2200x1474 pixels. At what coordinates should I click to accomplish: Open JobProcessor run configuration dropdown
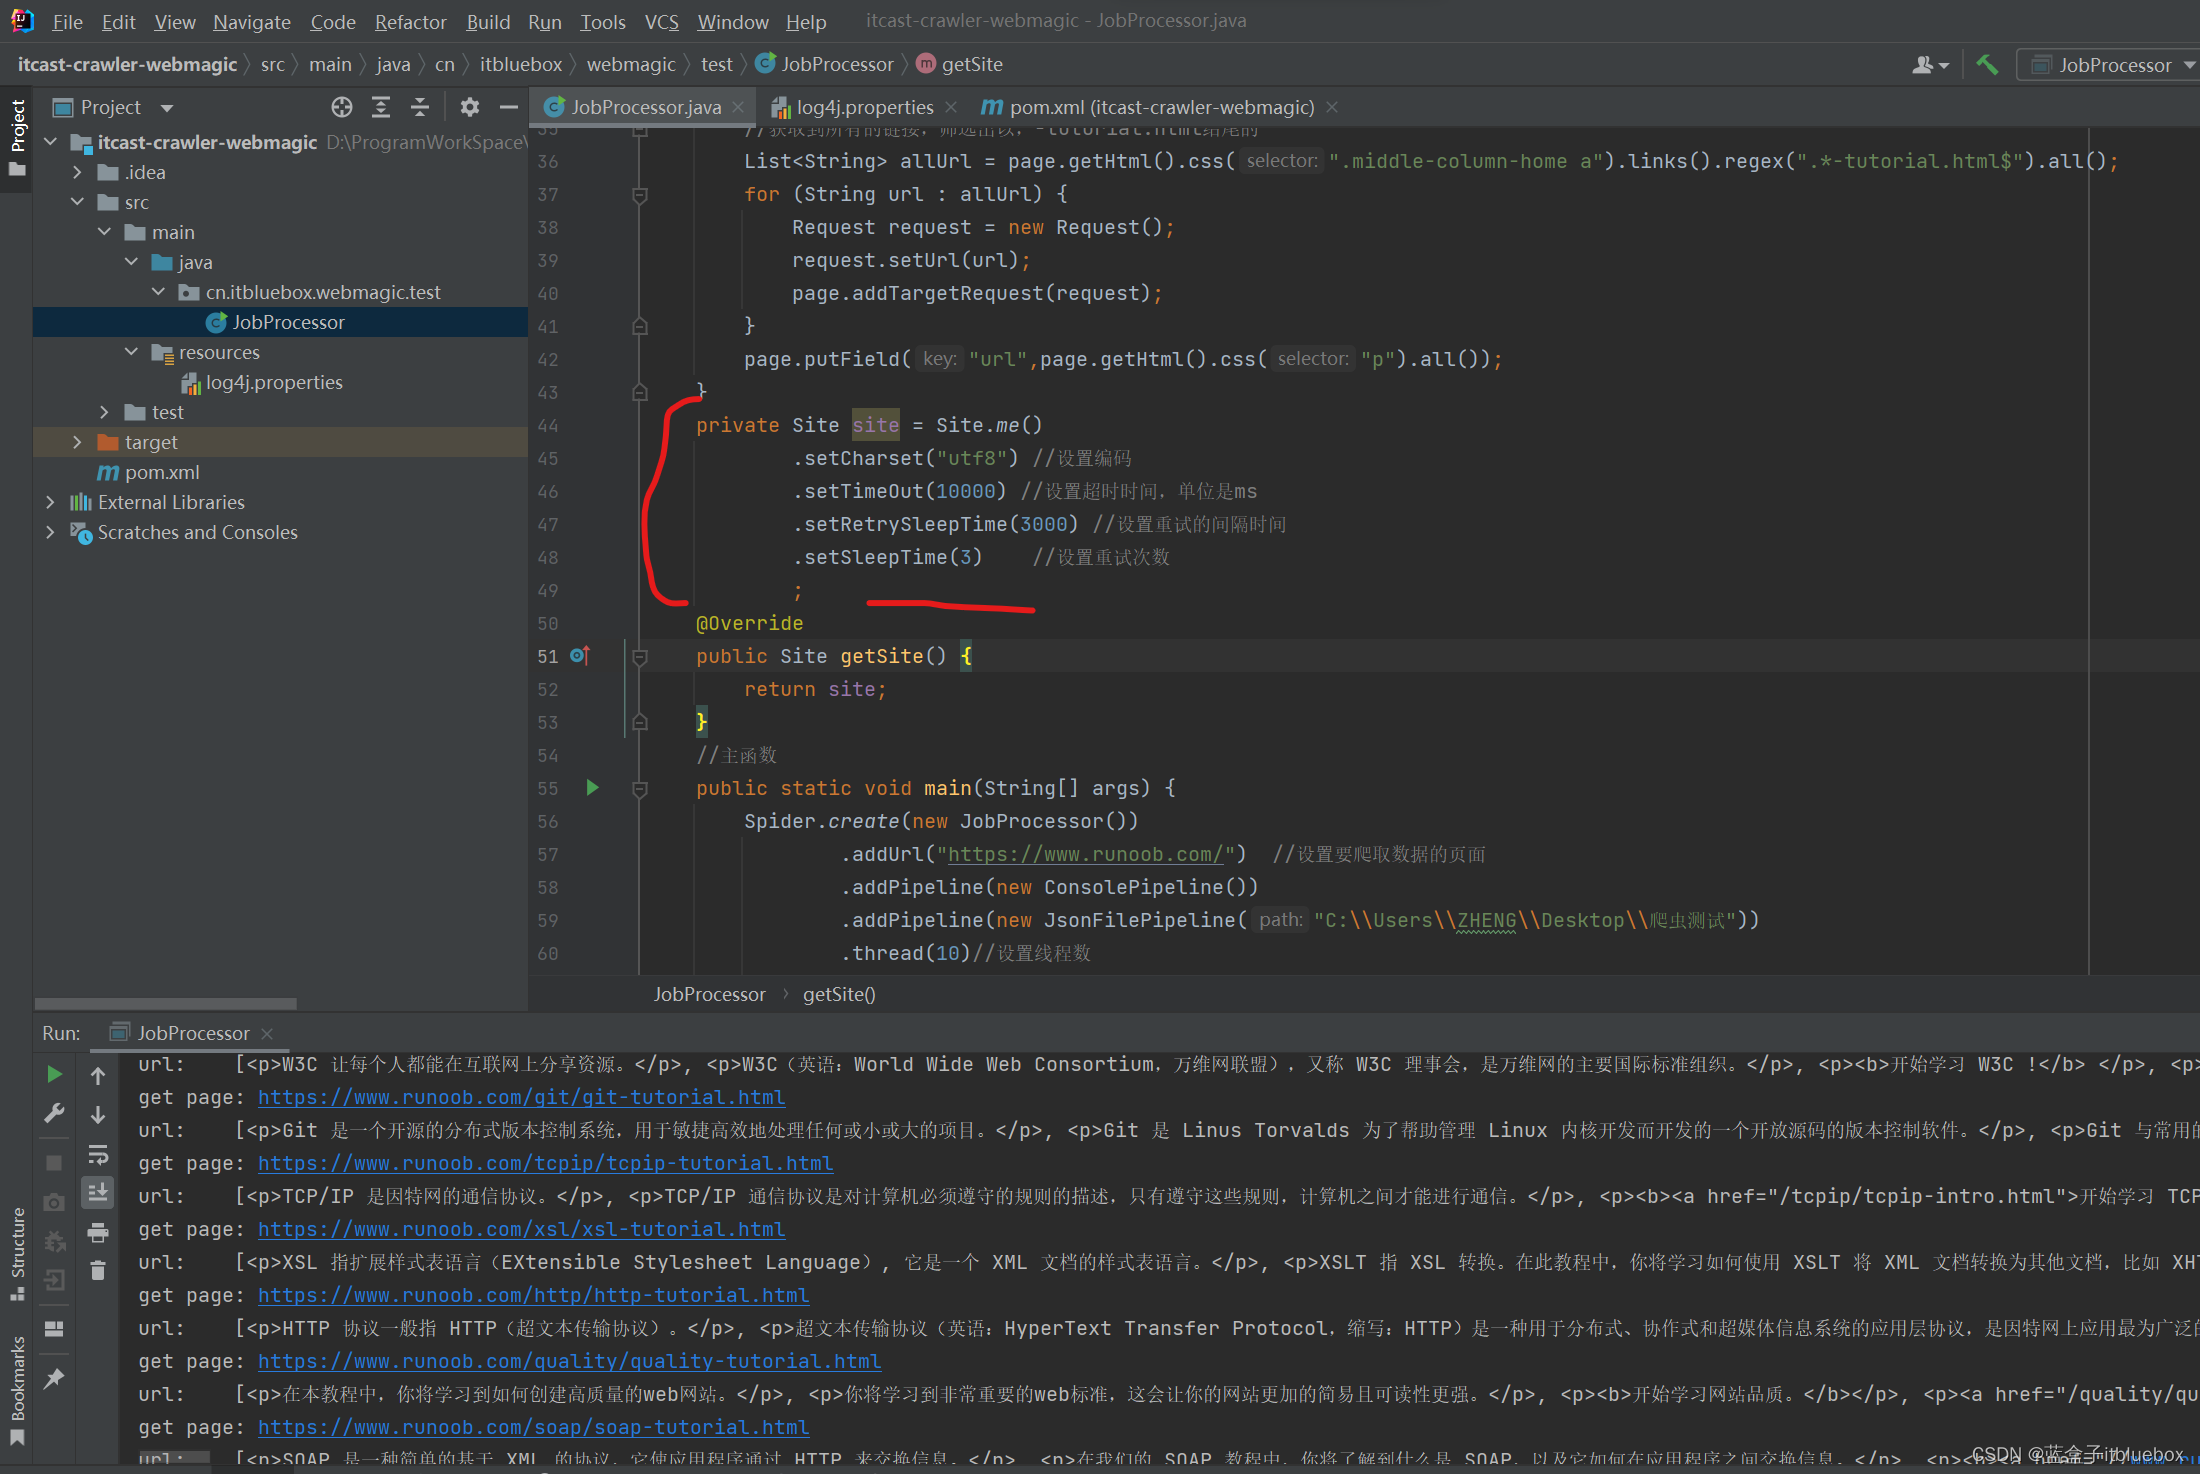[x=2110, y=65]
